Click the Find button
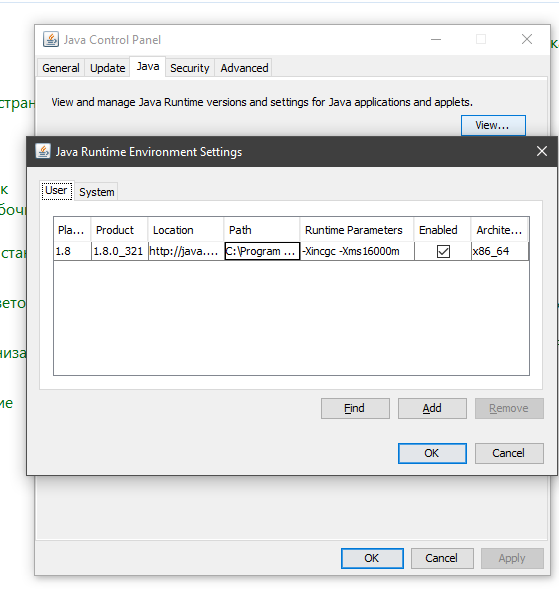Viewport: 559px width, 591px height. (355, 408)
